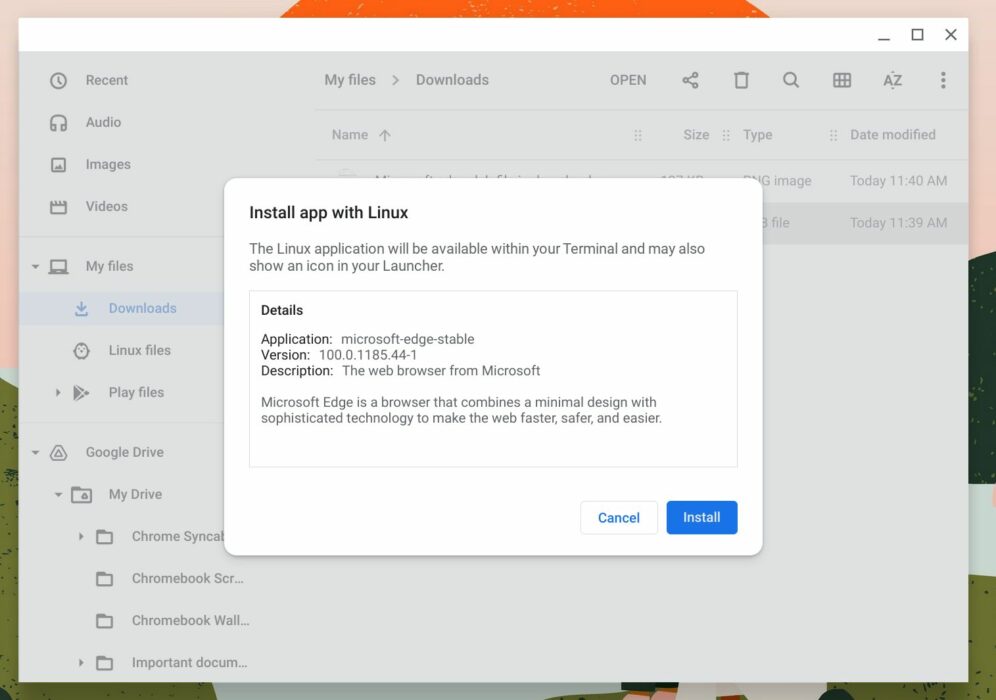Open Linux files in the sidebar
Viewport: 996px width, 700px height.
point(140,350)
